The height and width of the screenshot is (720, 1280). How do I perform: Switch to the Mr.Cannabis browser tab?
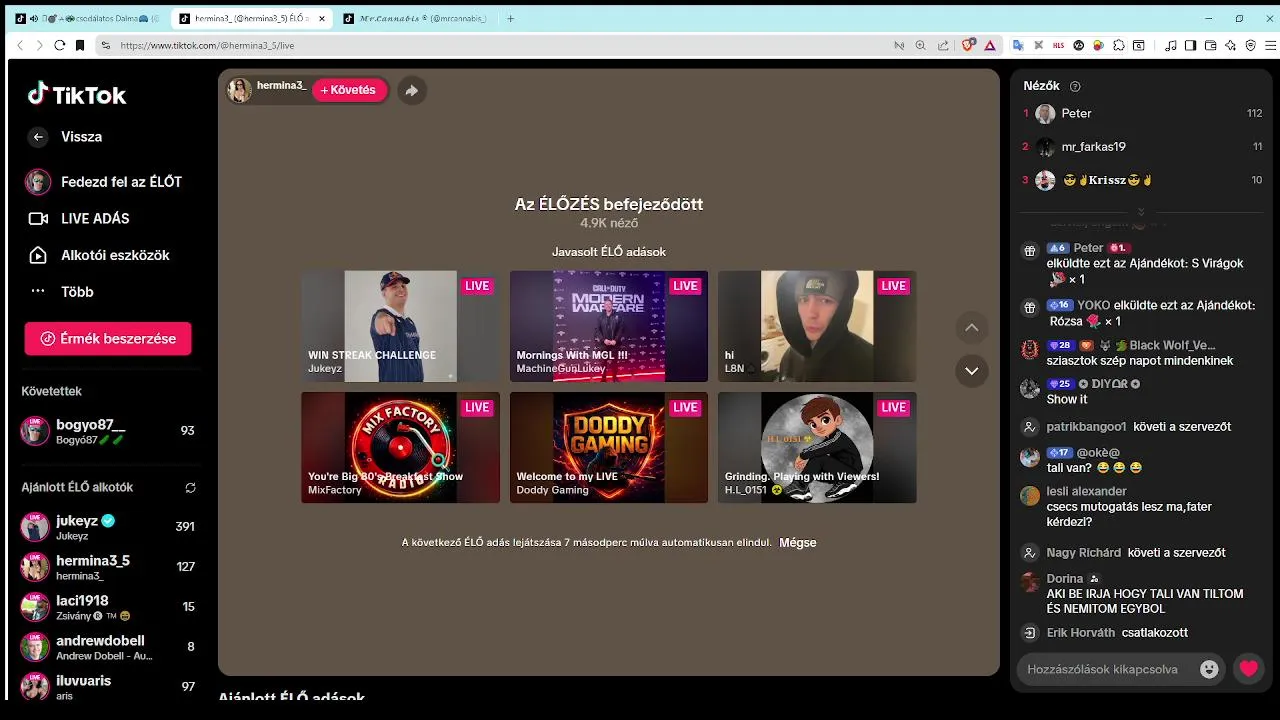(x=414, y=18)
